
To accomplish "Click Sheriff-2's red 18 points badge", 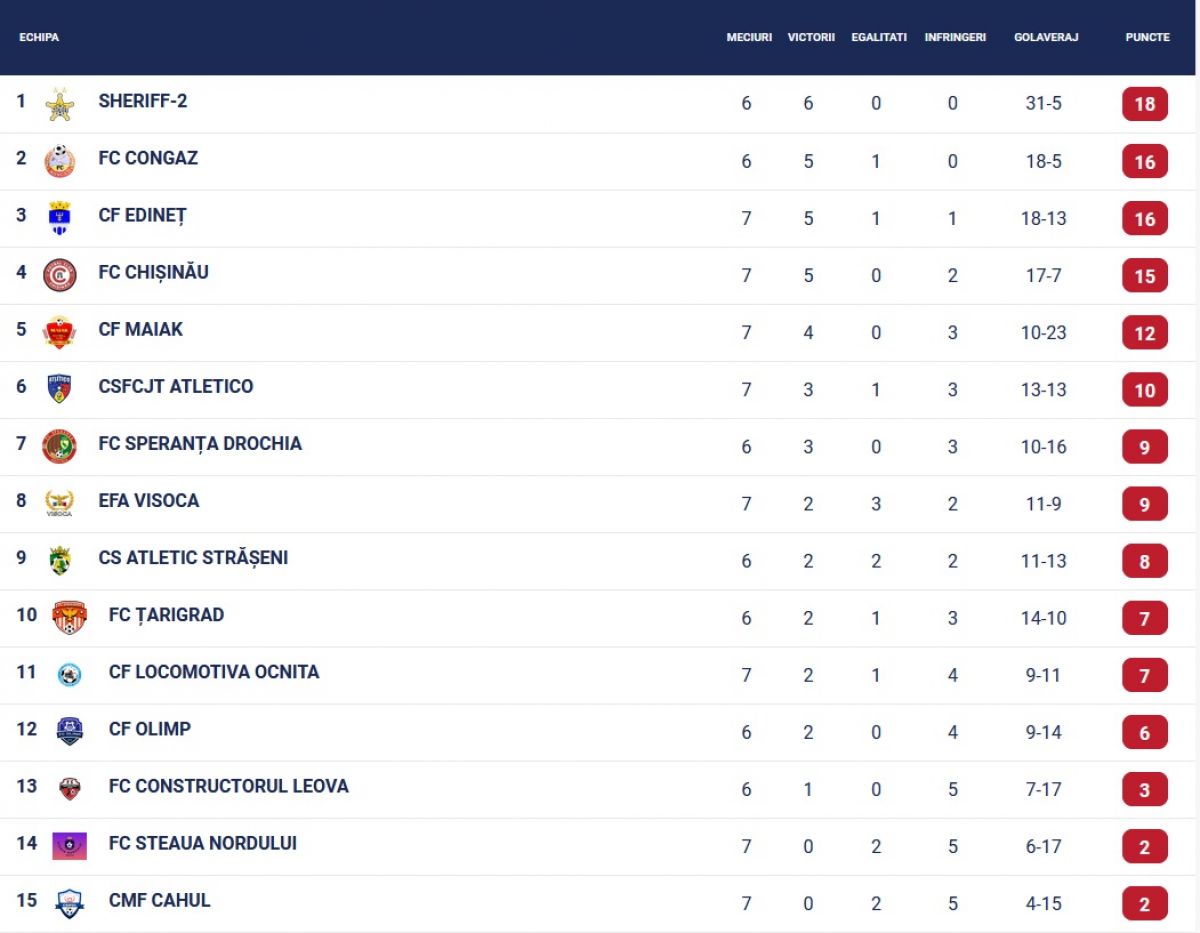I will 1145,104.
